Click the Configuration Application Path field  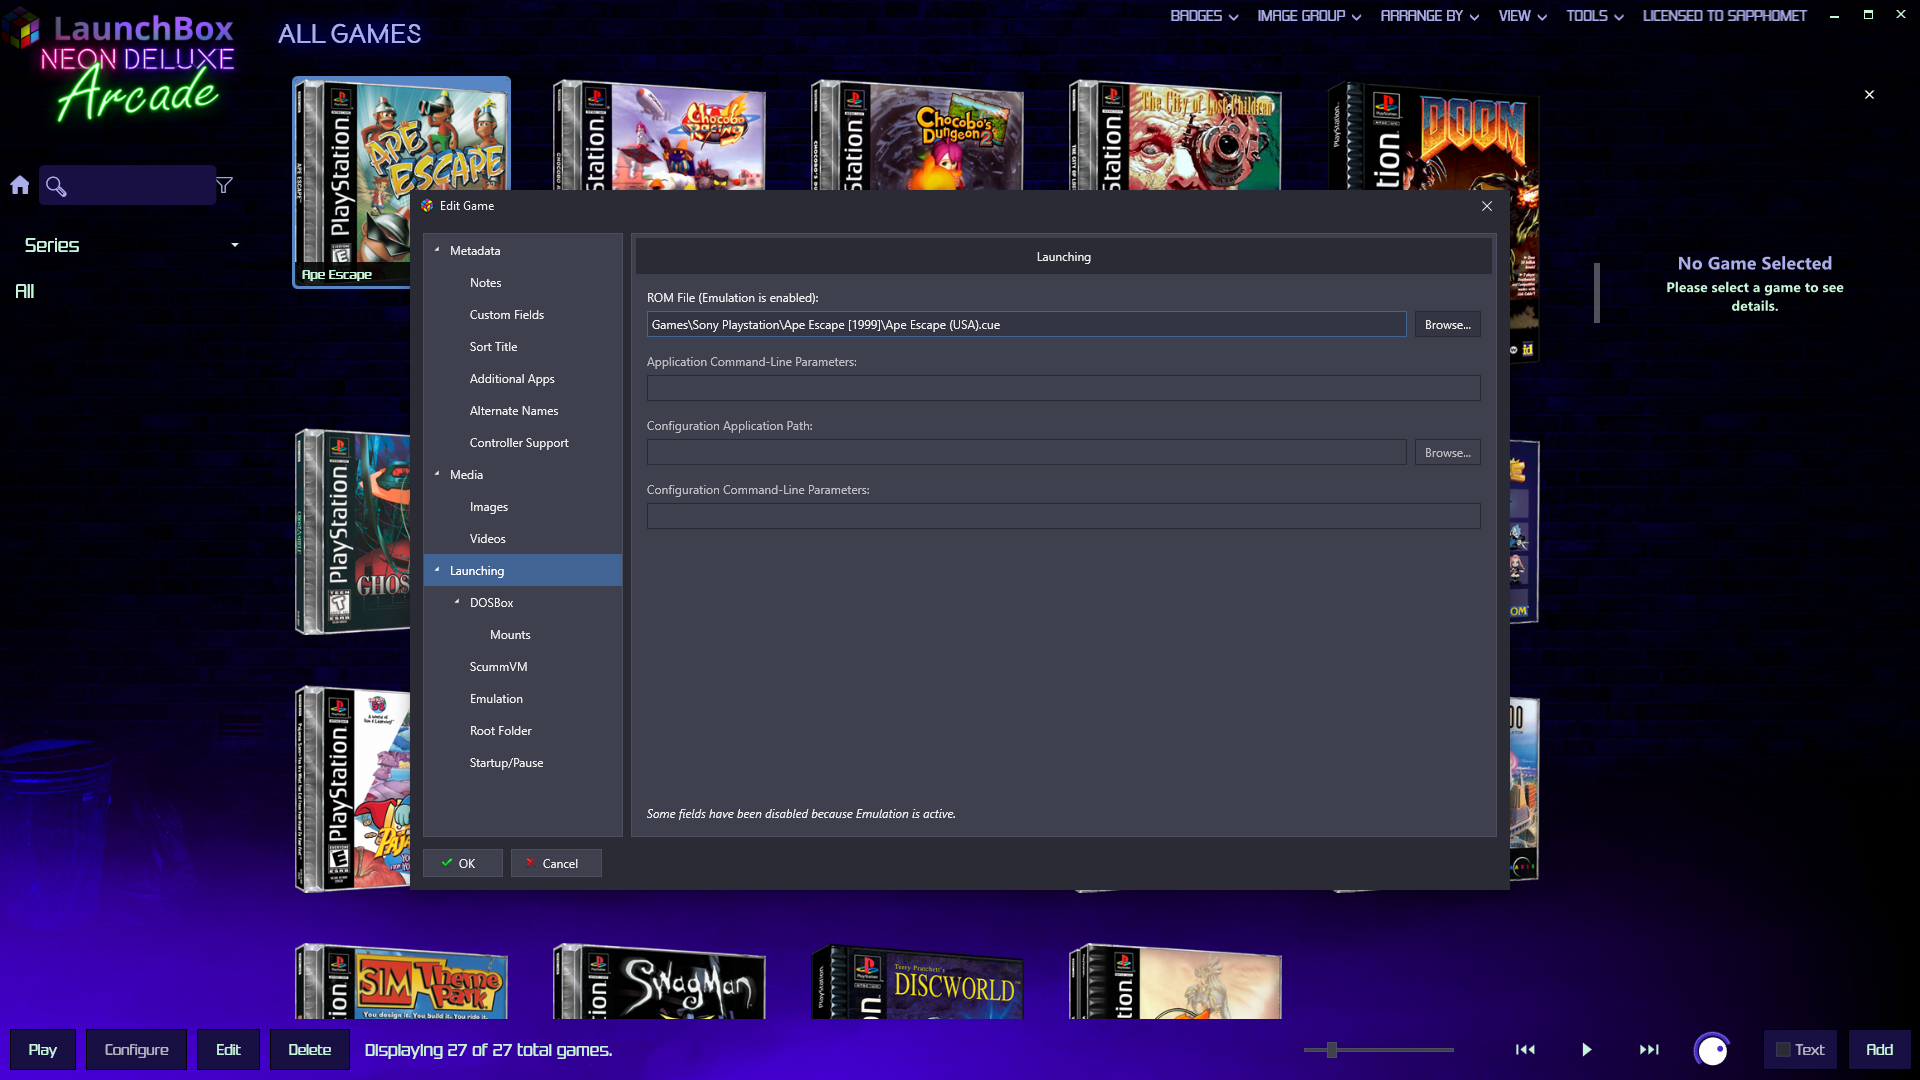click(x=1026, y=452)
